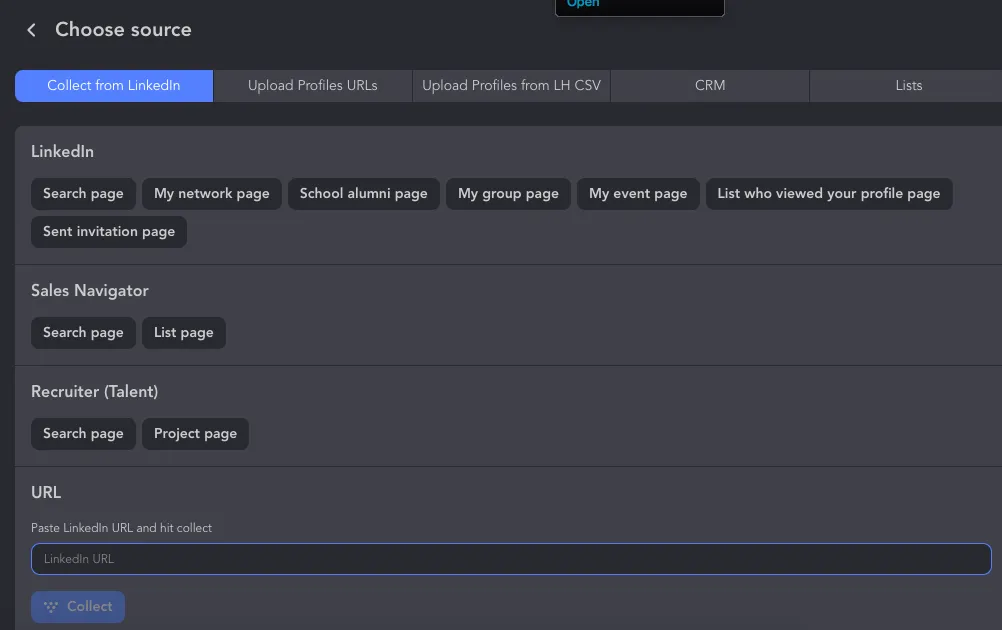Click the Choose source heading
The height and width of the screenshot is (630, 1002).
(123, 29)
